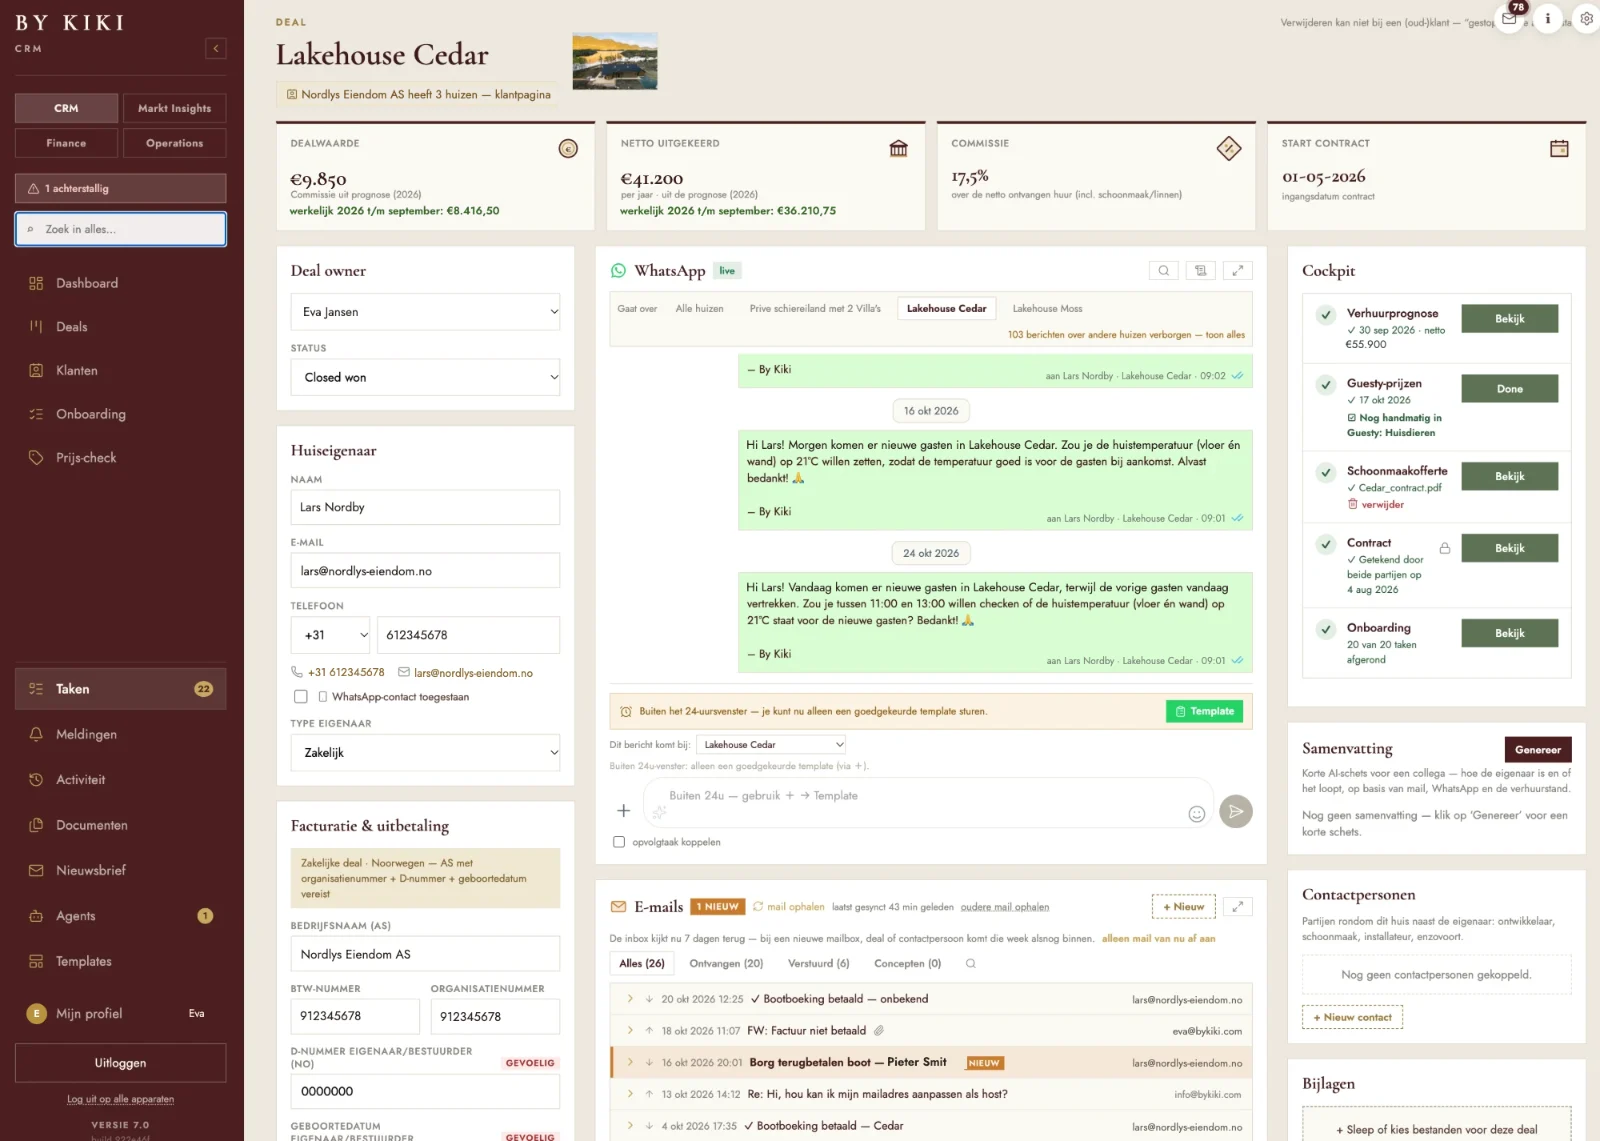Search in the WhatsApp panel via magnifier icon
This screenshot has width=1600, height=1141.
pos(1164,270)
